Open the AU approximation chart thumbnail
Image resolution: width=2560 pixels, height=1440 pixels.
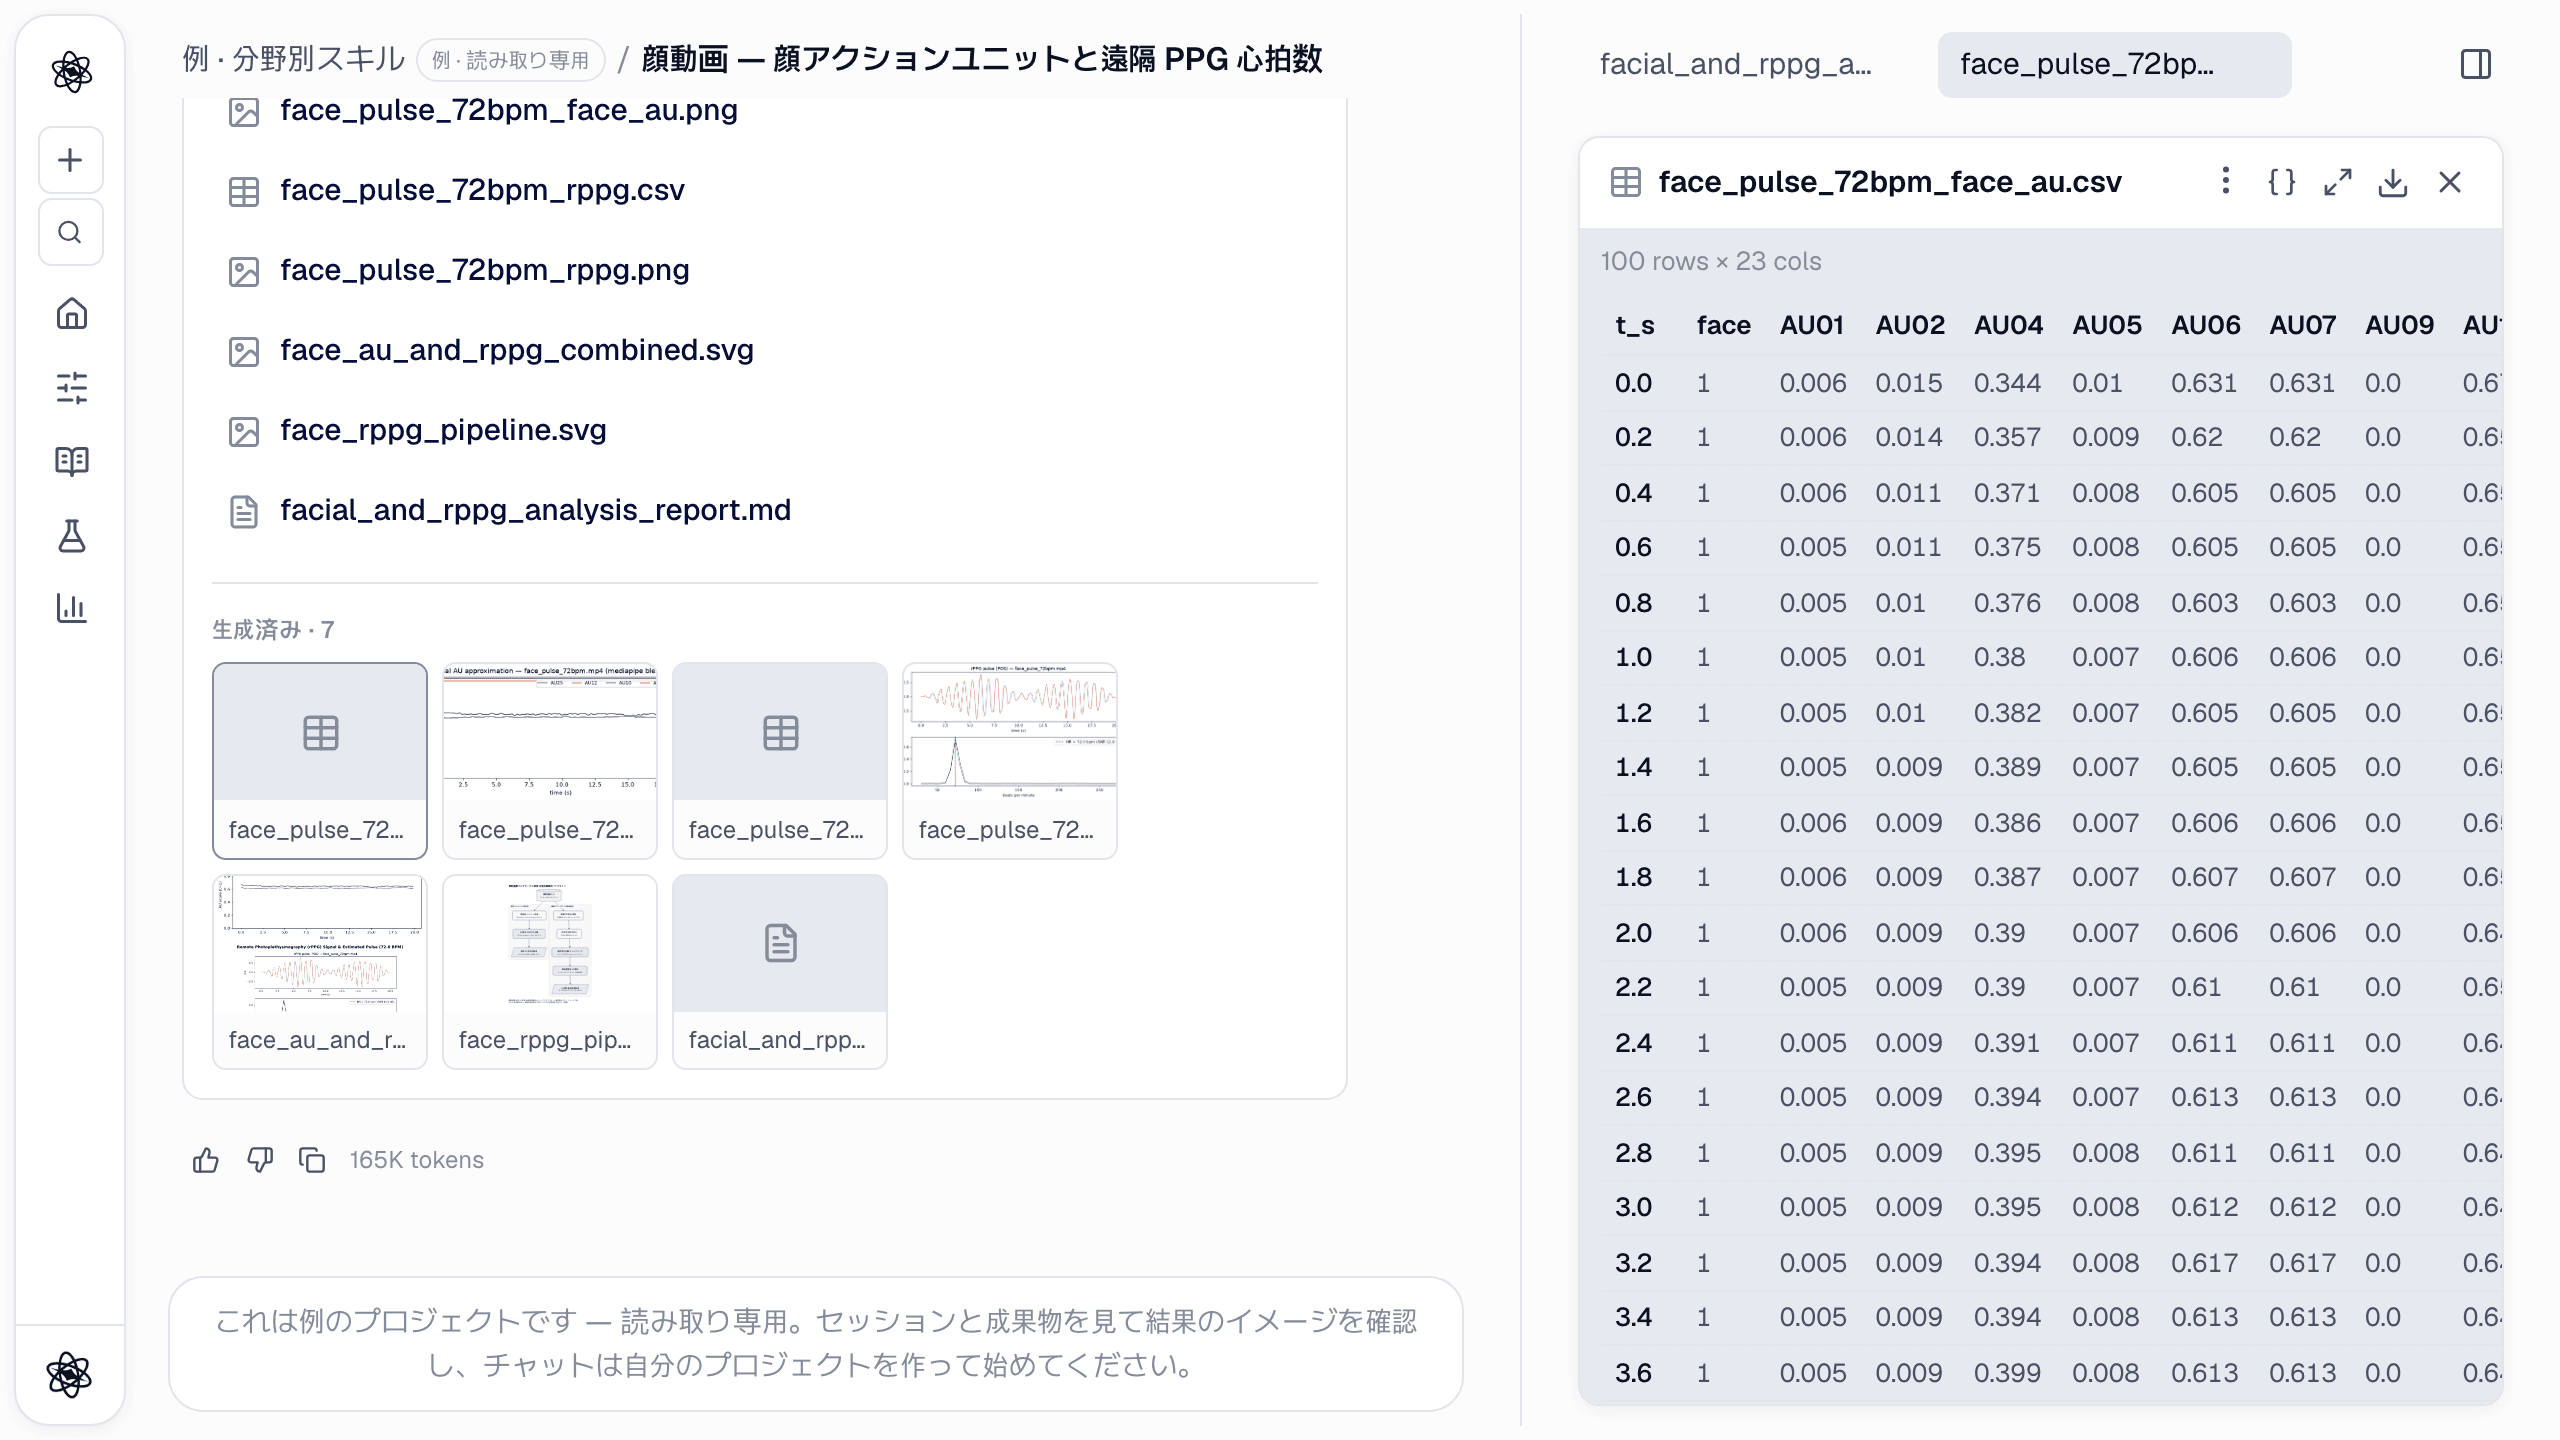tap(550, 760)
